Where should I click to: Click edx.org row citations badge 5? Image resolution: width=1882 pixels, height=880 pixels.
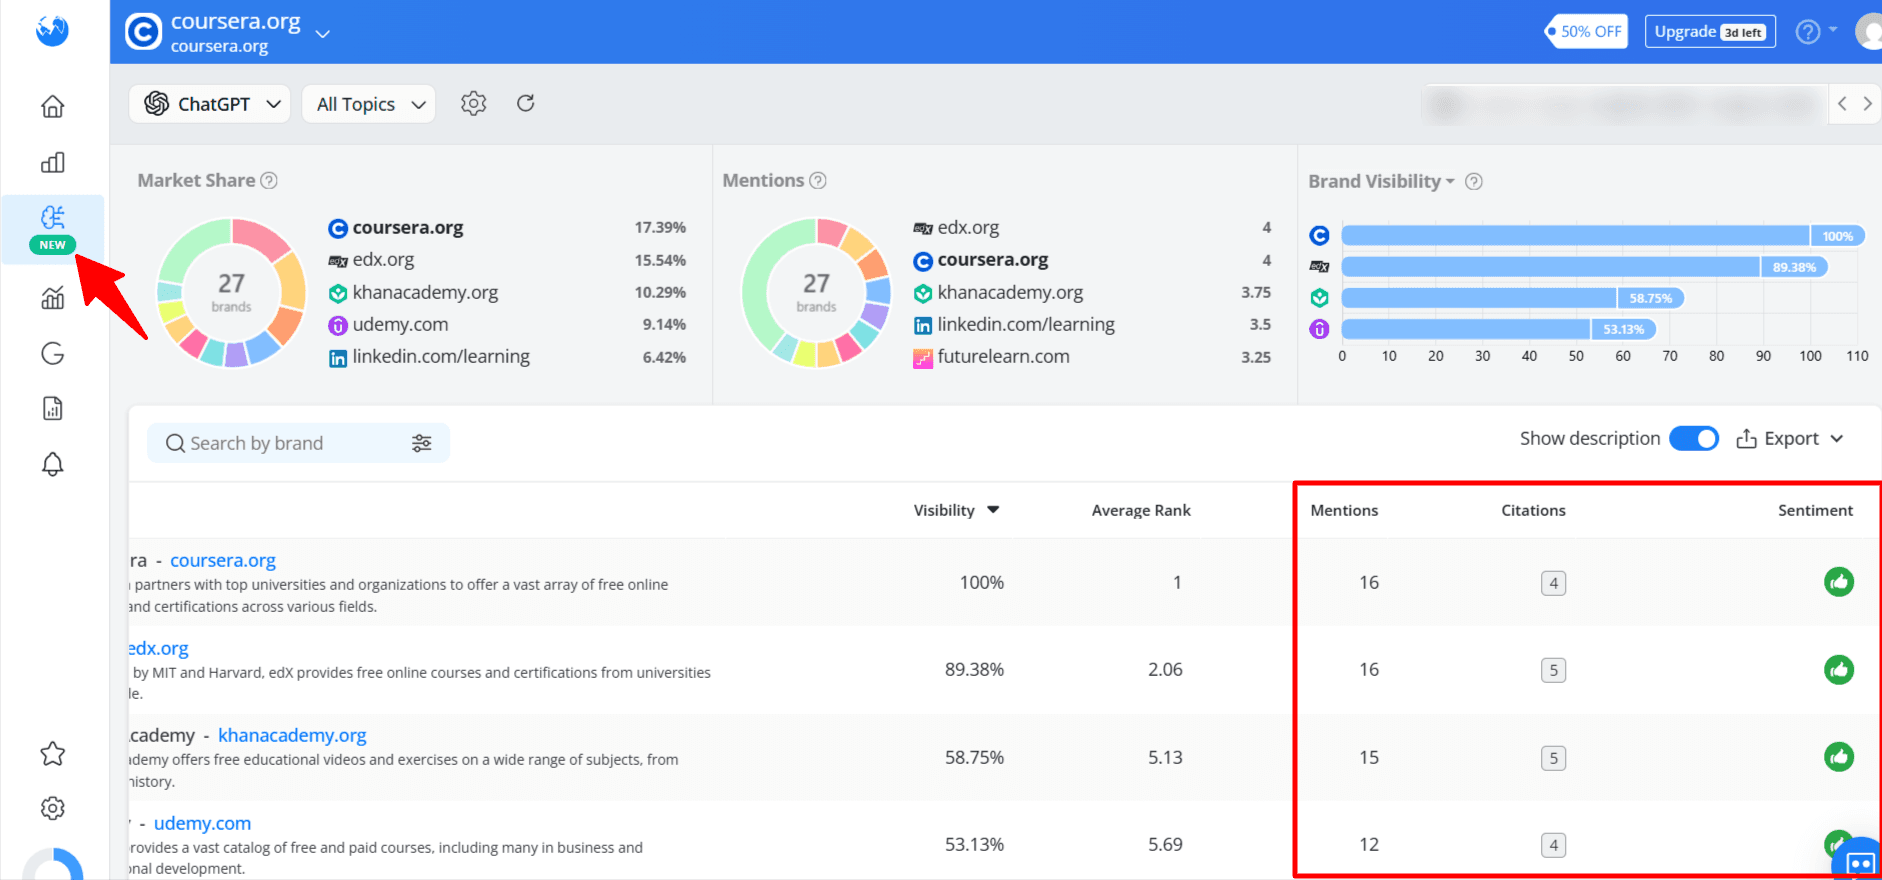[1554, 670]
